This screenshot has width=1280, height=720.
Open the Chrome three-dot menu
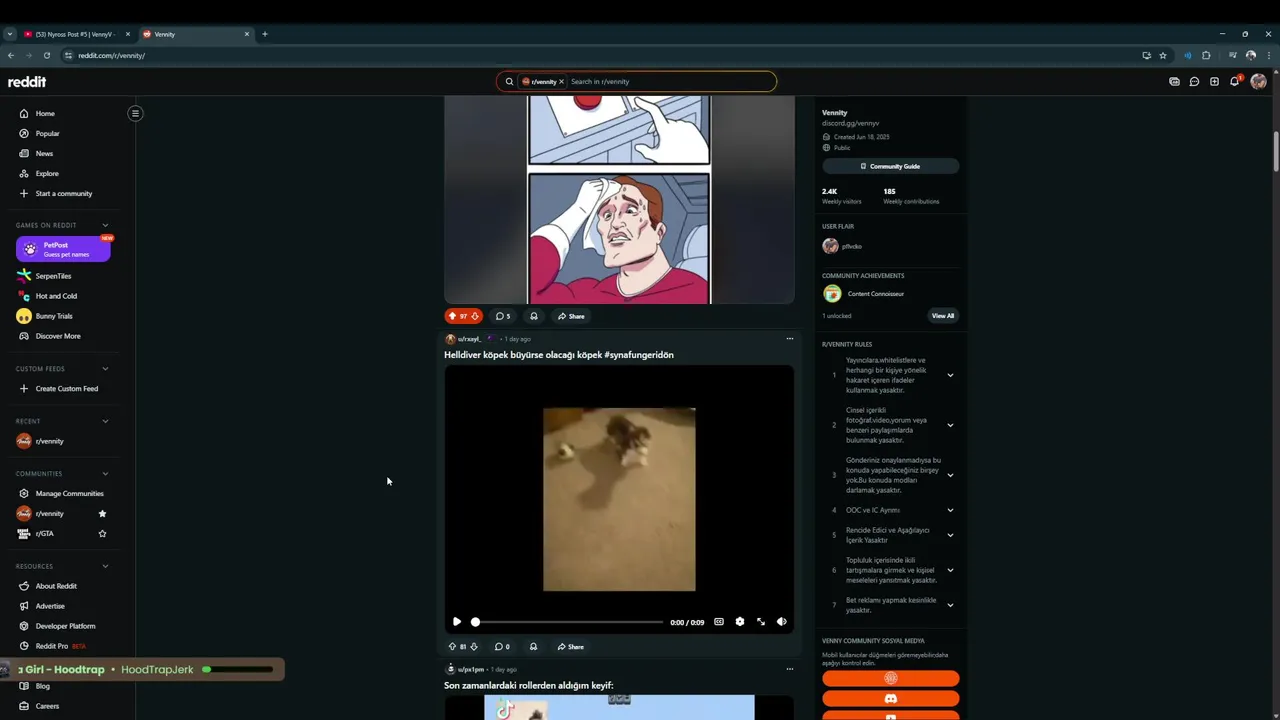coord(1268,56)
